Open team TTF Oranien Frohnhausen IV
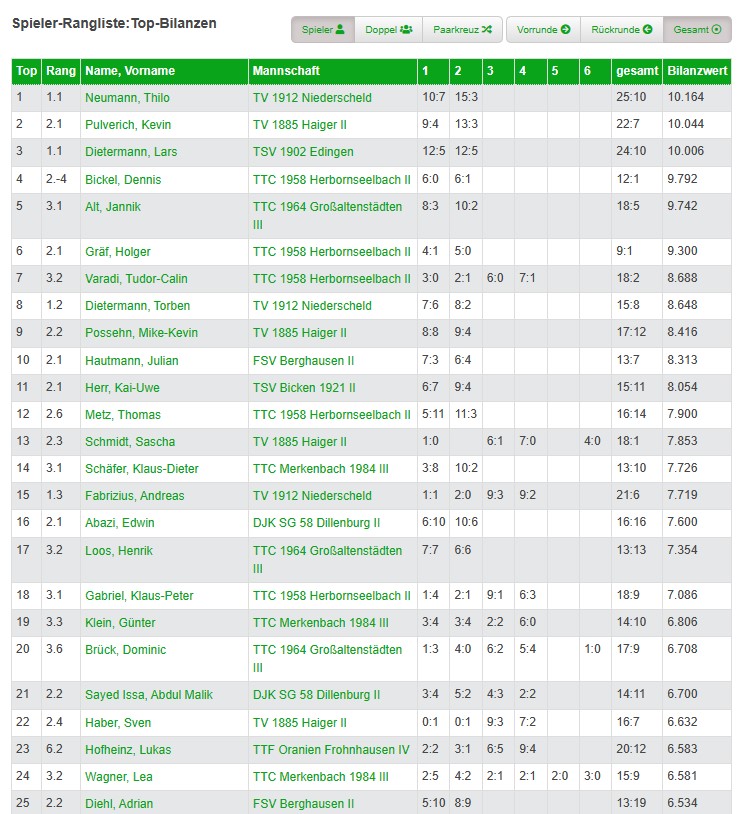Viewport: 739px width, 814px height. coord(331,750)
